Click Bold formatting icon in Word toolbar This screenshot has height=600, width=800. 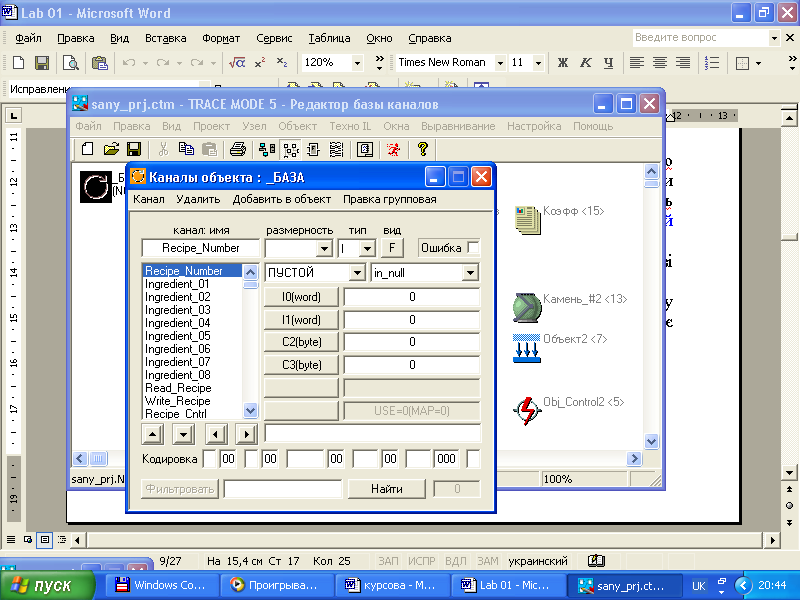(562, 62)
